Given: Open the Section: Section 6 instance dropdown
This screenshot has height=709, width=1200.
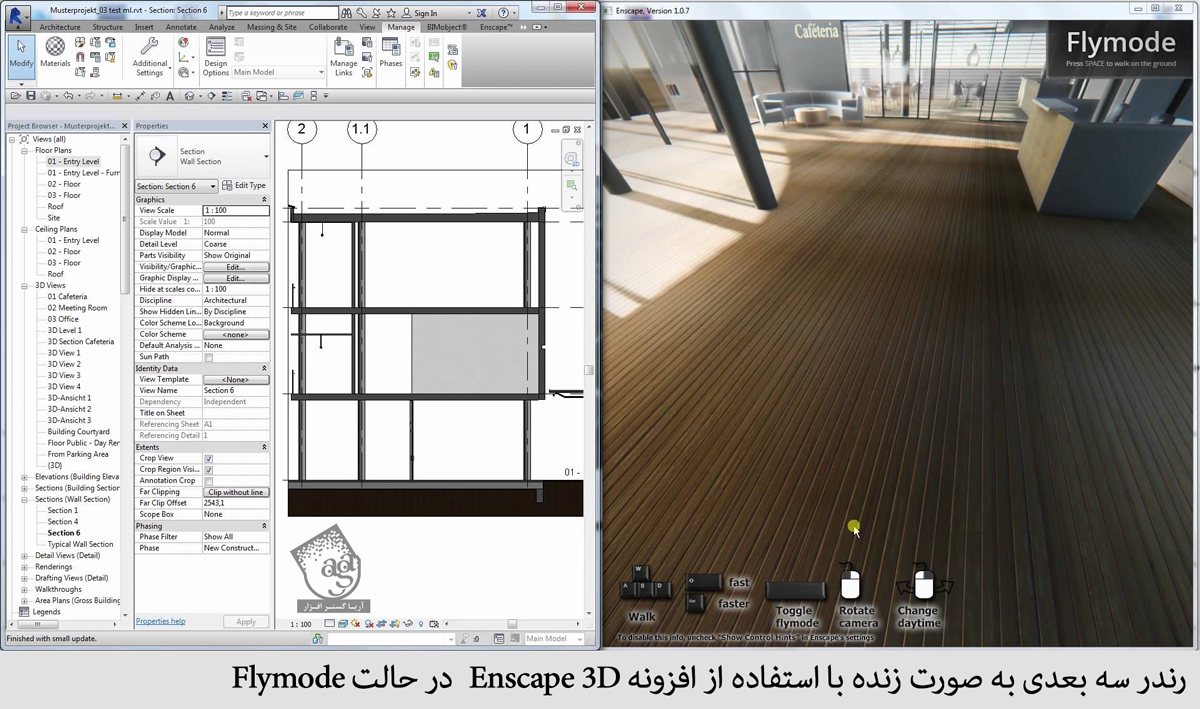Looking at the screenshot, I should pyautogui.click(x=176, y=187).
